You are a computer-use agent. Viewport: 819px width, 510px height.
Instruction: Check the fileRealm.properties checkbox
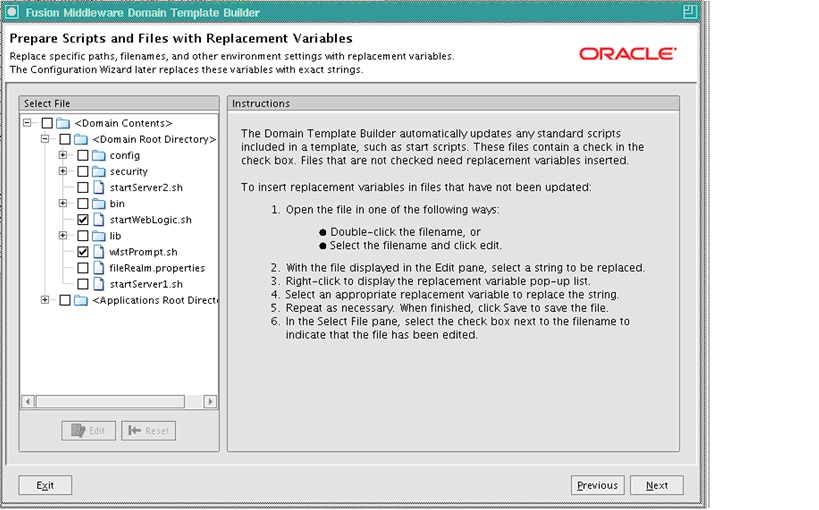coord(83,268)
